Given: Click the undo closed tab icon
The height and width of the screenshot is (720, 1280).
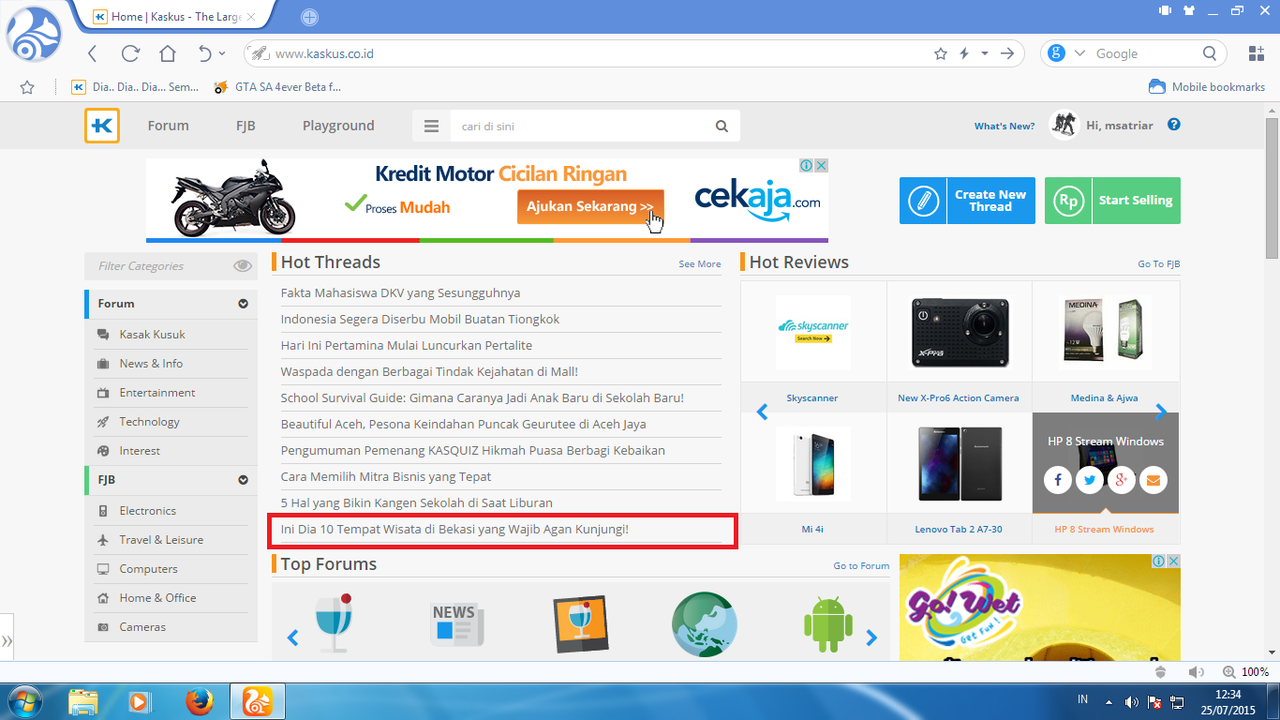Looking at the screenshot, I should point(205,54).
